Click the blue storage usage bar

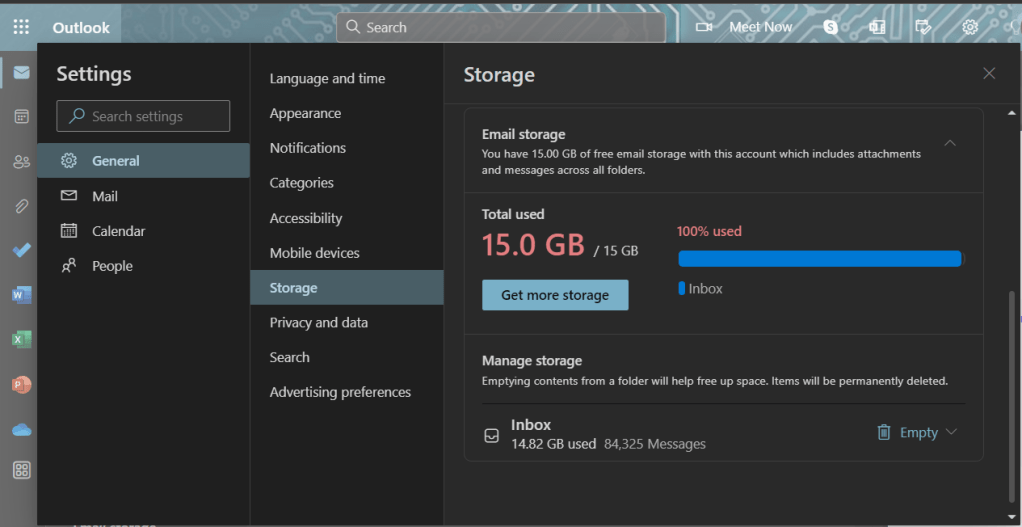coord(820,259)
